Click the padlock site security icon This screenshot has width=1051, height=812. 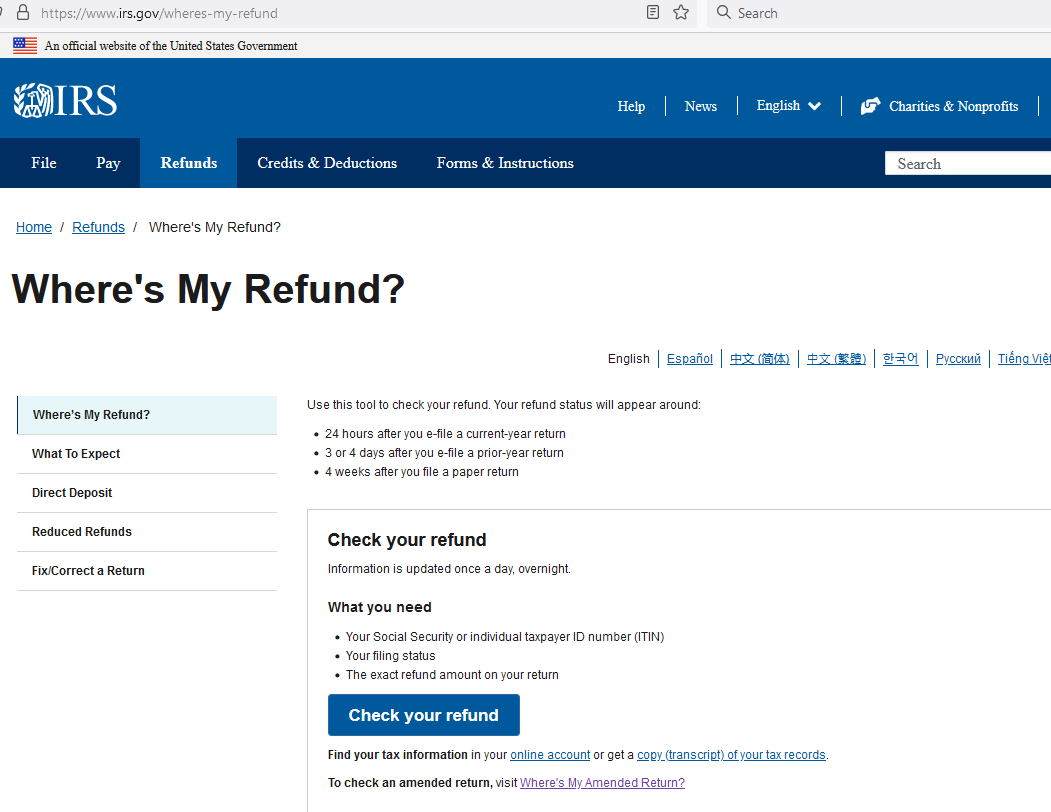[23, 13]
